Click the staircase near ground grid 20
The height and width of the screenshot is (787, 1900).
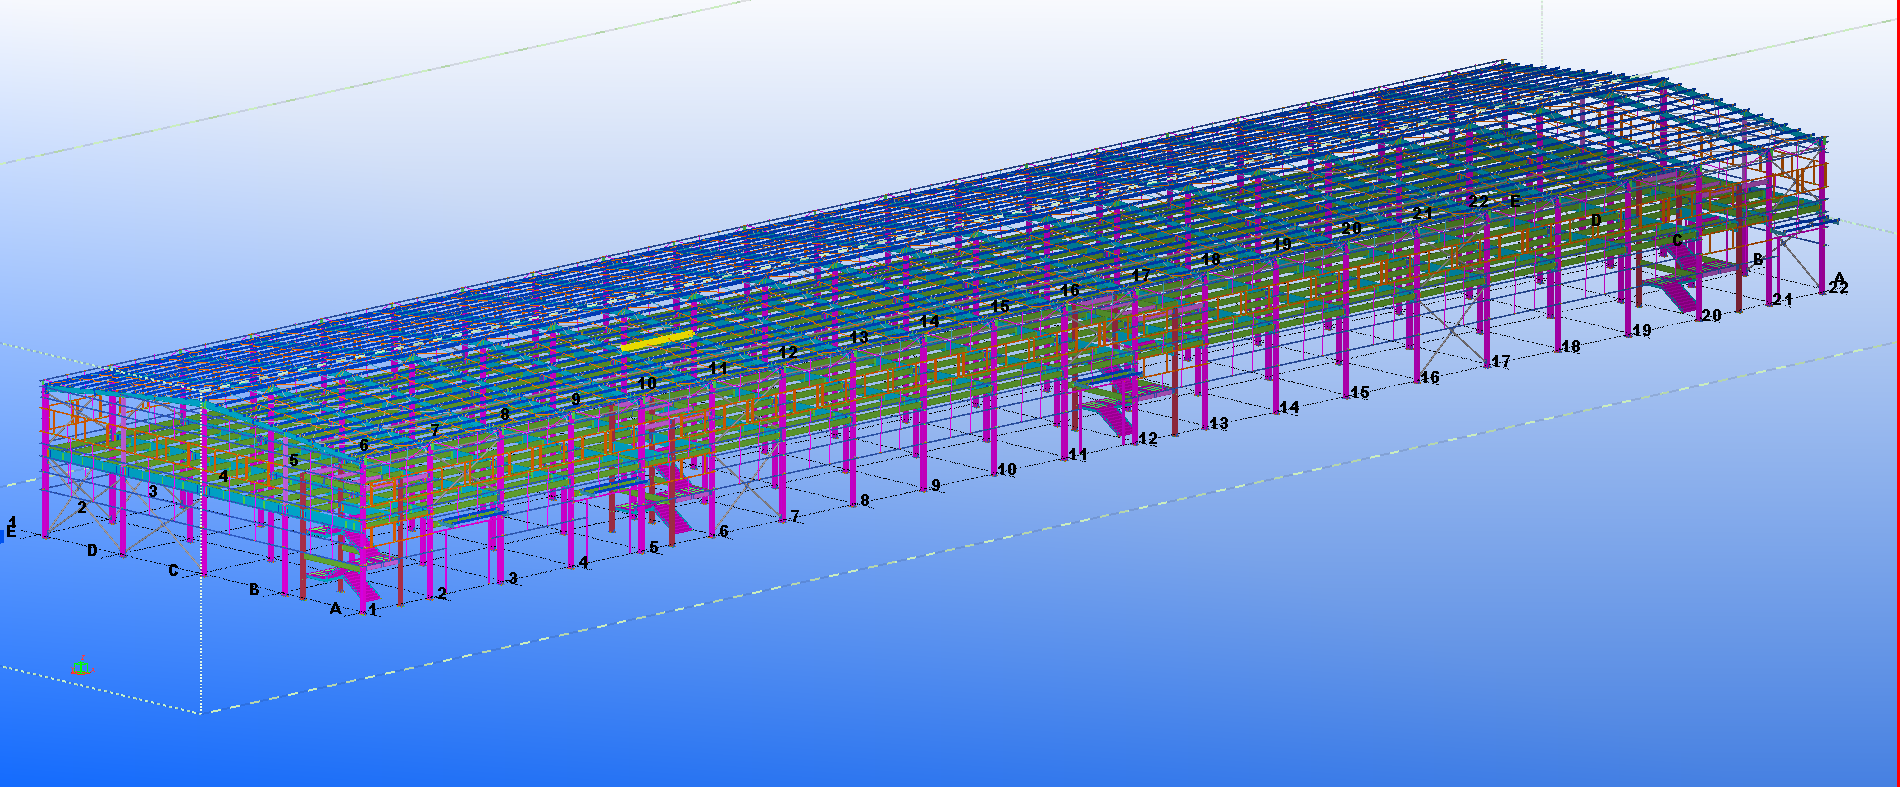(x=1675, y=285)
